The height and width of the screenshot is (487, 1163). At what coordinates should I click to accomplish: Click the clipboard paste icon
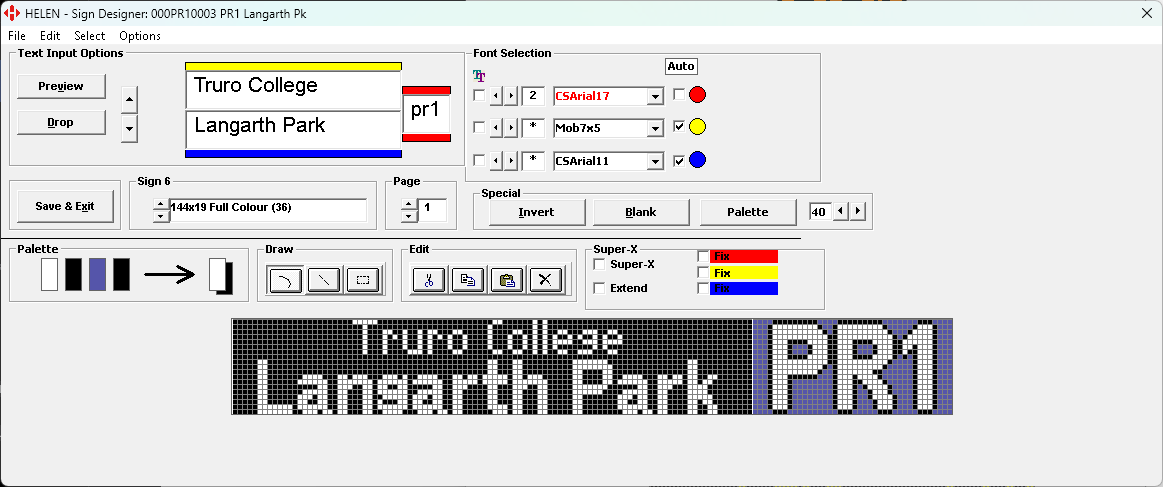tap(506, 280)
